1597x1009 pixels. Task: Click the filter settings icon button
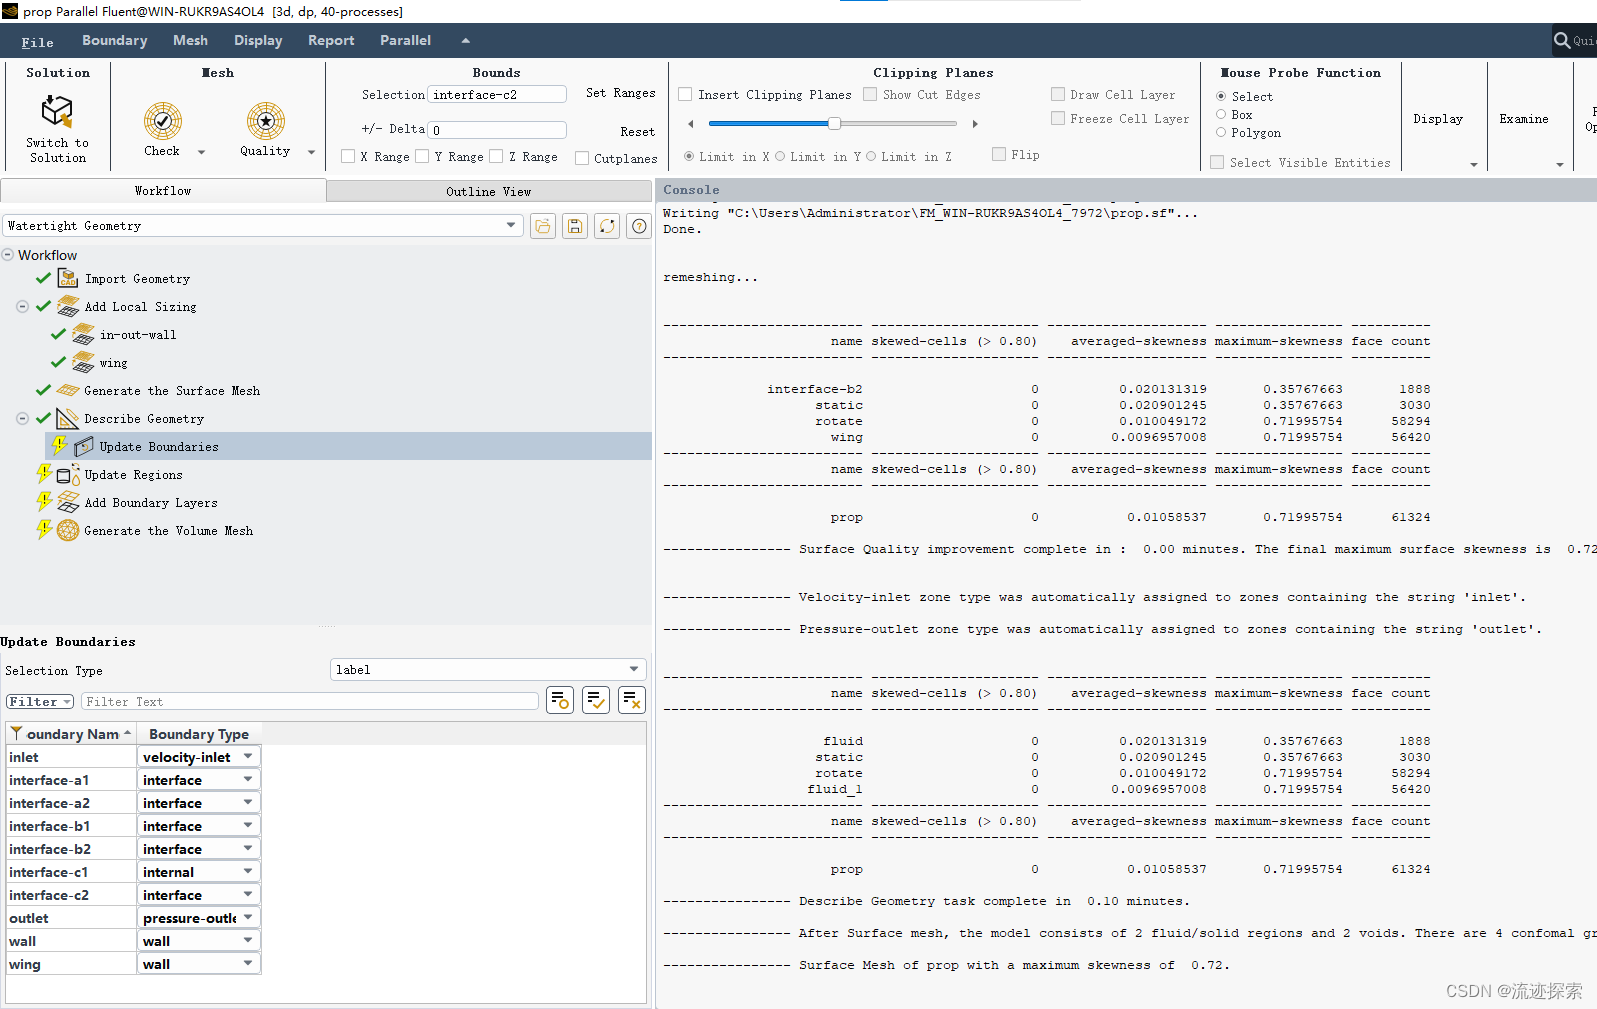pyautogui.click(x=560, y=700)
